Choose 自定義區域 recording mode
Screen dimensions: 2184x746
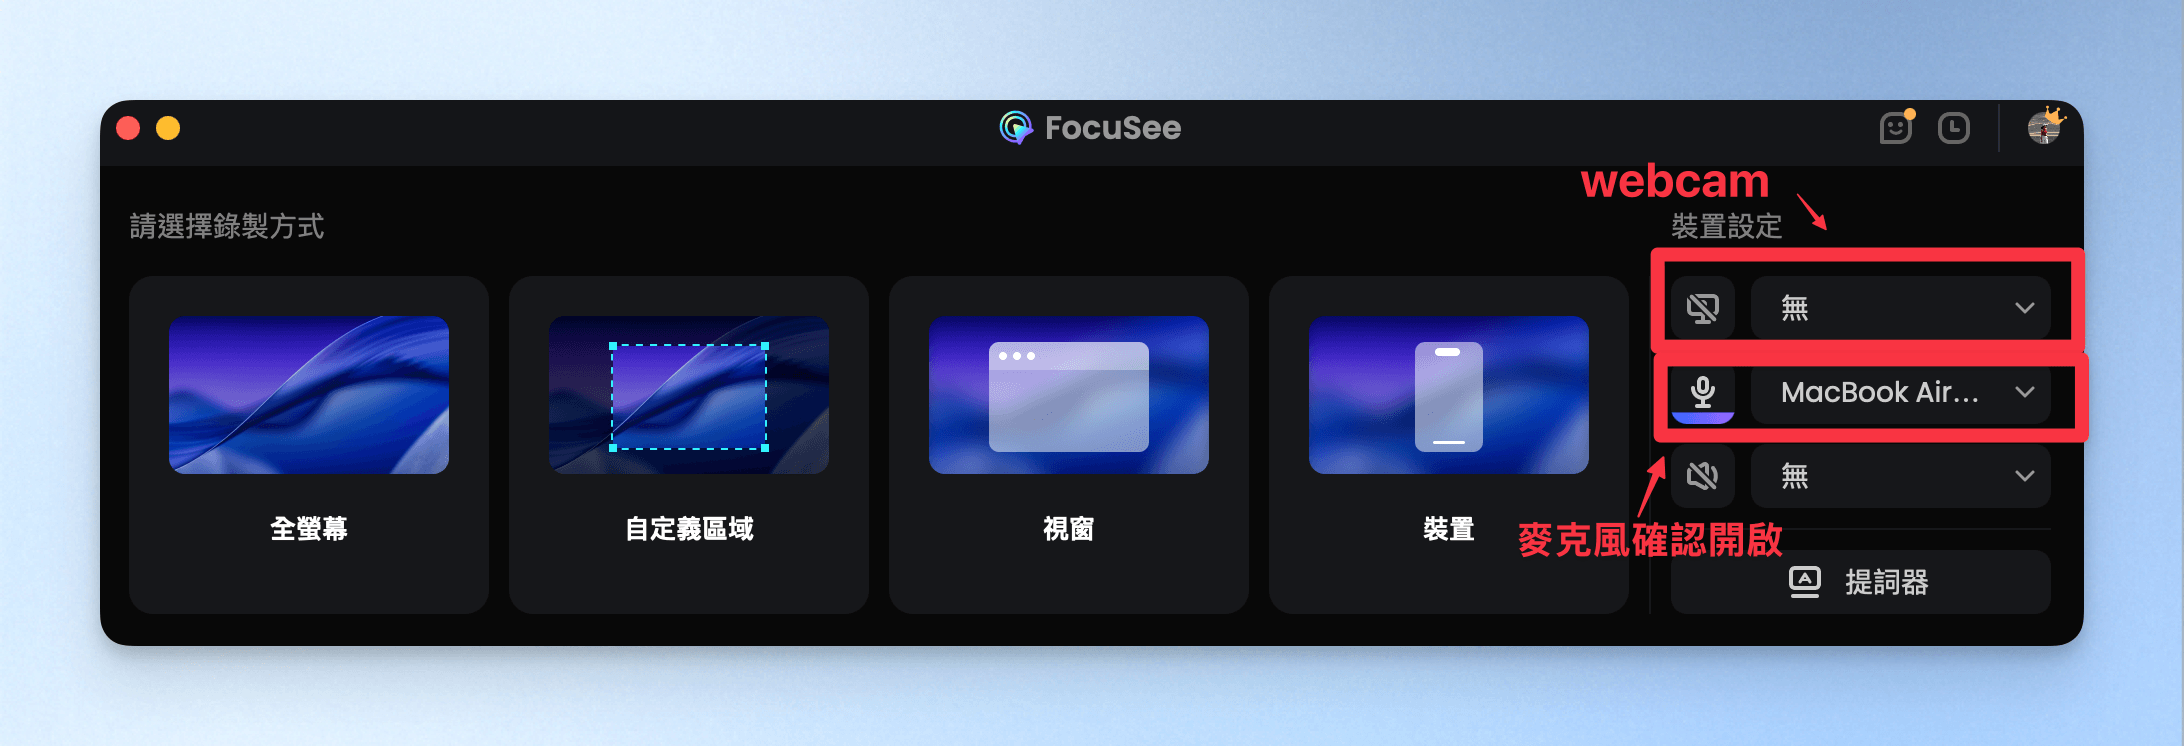click(x=689, y=528)
